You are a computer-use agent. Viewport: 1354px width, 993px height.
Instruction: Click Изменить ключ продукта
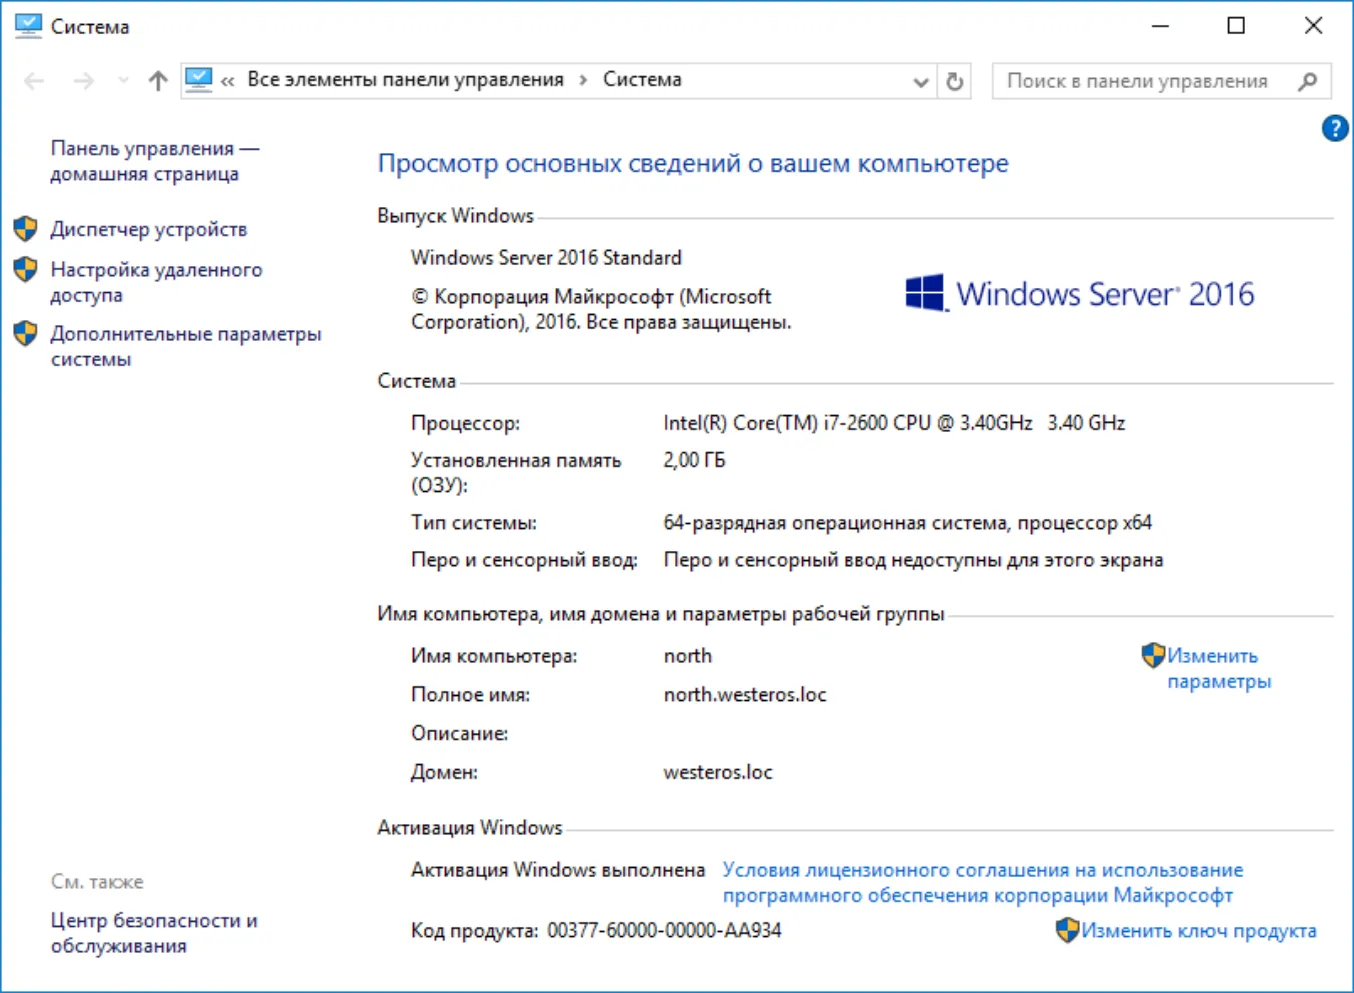click(1199, 930)
